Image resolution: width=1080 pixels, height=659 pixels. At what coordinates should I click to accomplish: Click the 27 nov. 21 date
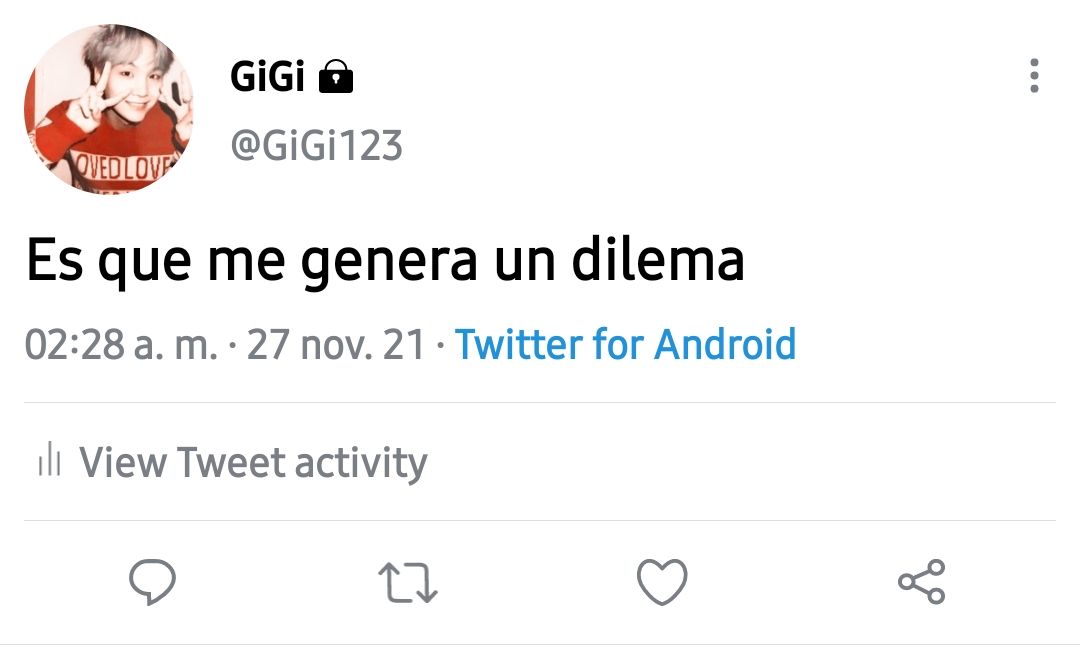click(336, 344)
